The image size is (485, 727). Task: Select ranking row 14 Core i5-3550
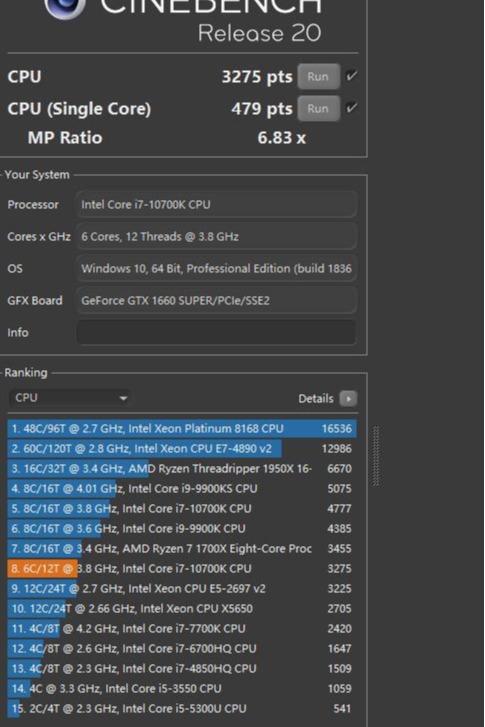pos(182,688)
